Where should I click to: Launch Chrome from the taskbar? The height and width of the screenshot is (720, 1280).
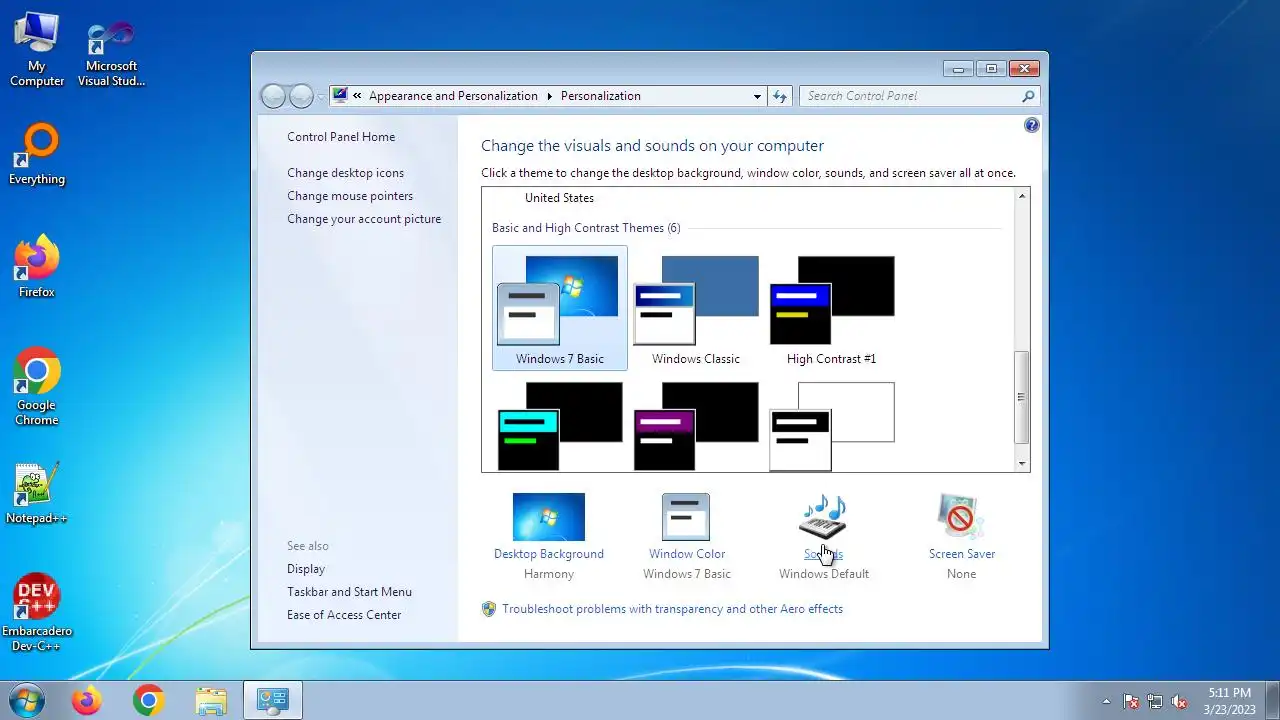pyautogui.click(x=149, y=700)
